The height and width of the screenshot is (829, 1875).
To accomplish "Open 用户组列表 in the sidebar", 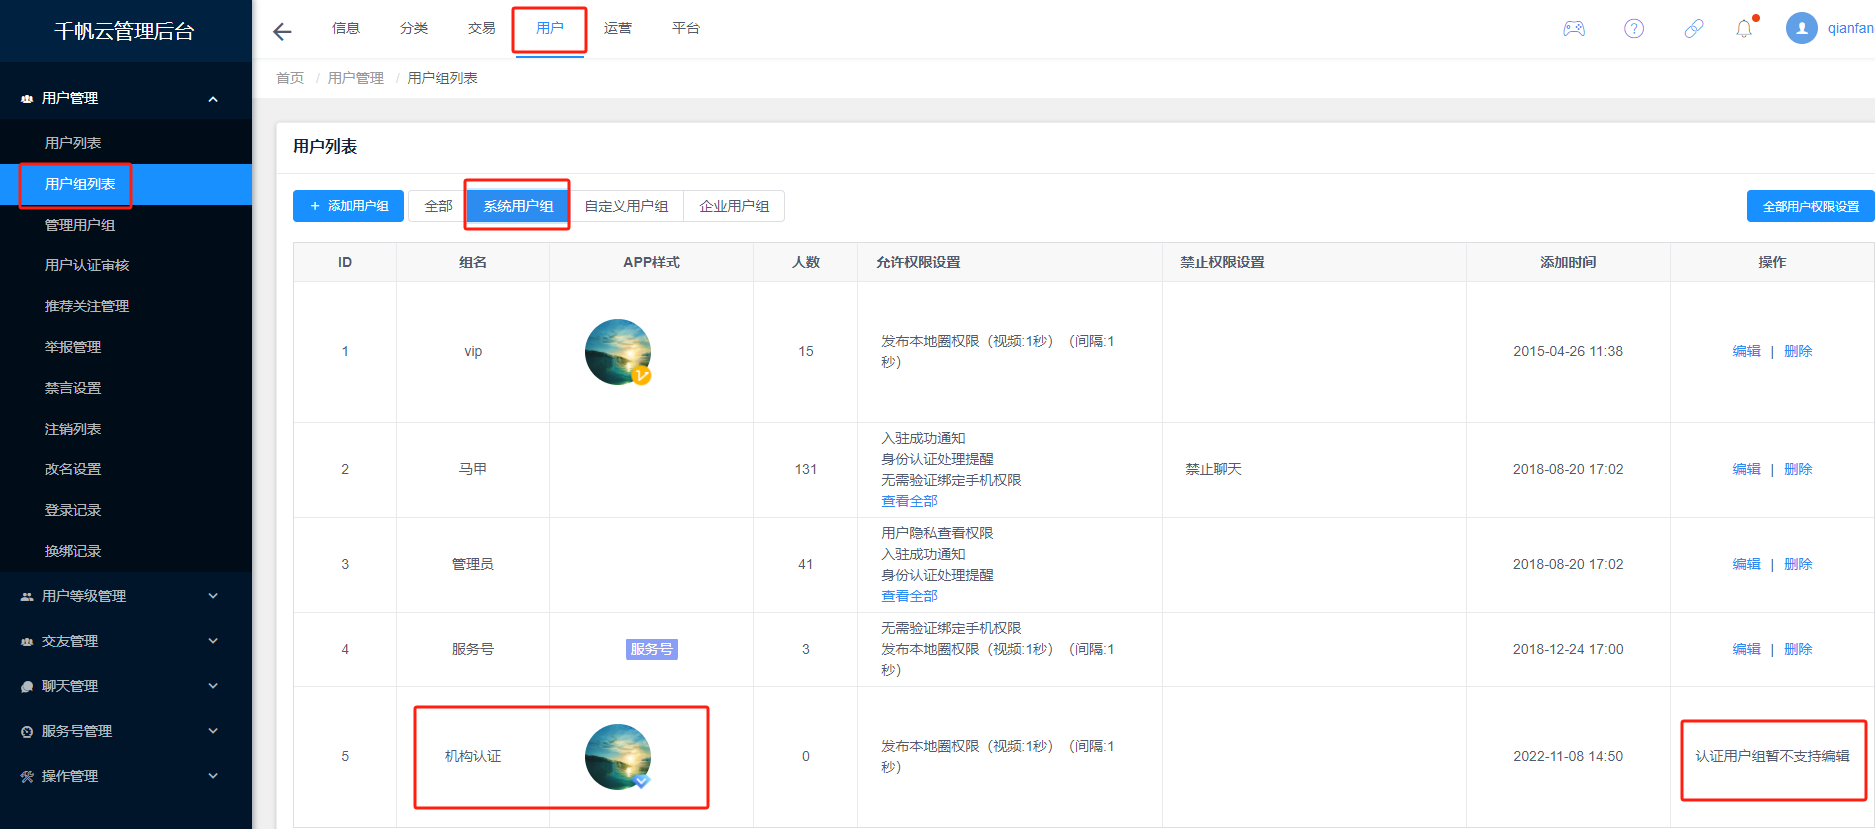I will tap(126, 184).
